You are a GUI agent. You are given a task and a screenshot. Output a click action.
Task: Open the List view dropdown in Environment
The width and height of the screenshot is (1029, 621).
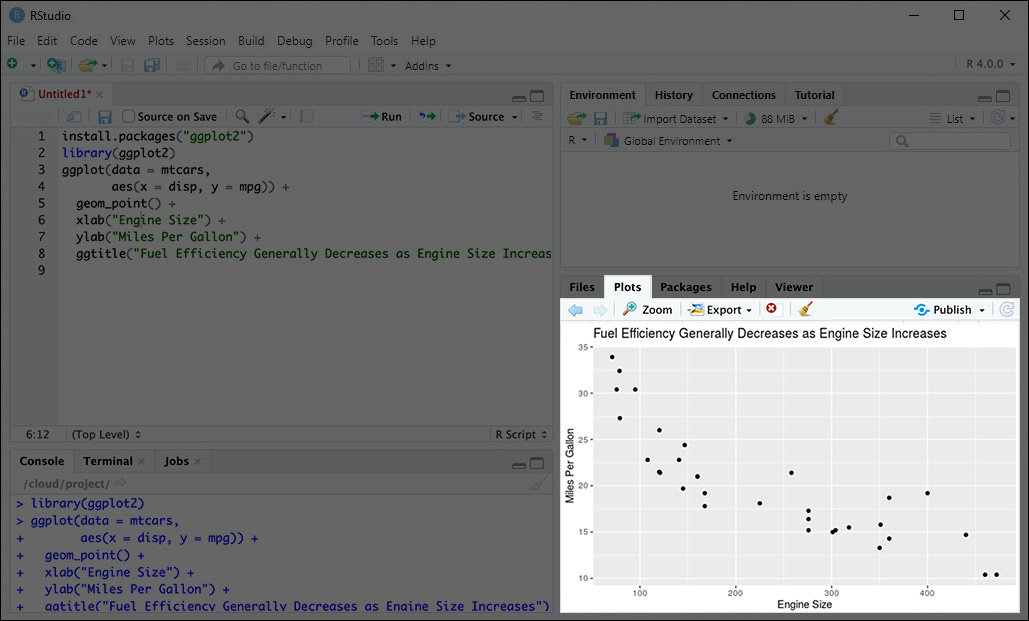pos(973,119)
